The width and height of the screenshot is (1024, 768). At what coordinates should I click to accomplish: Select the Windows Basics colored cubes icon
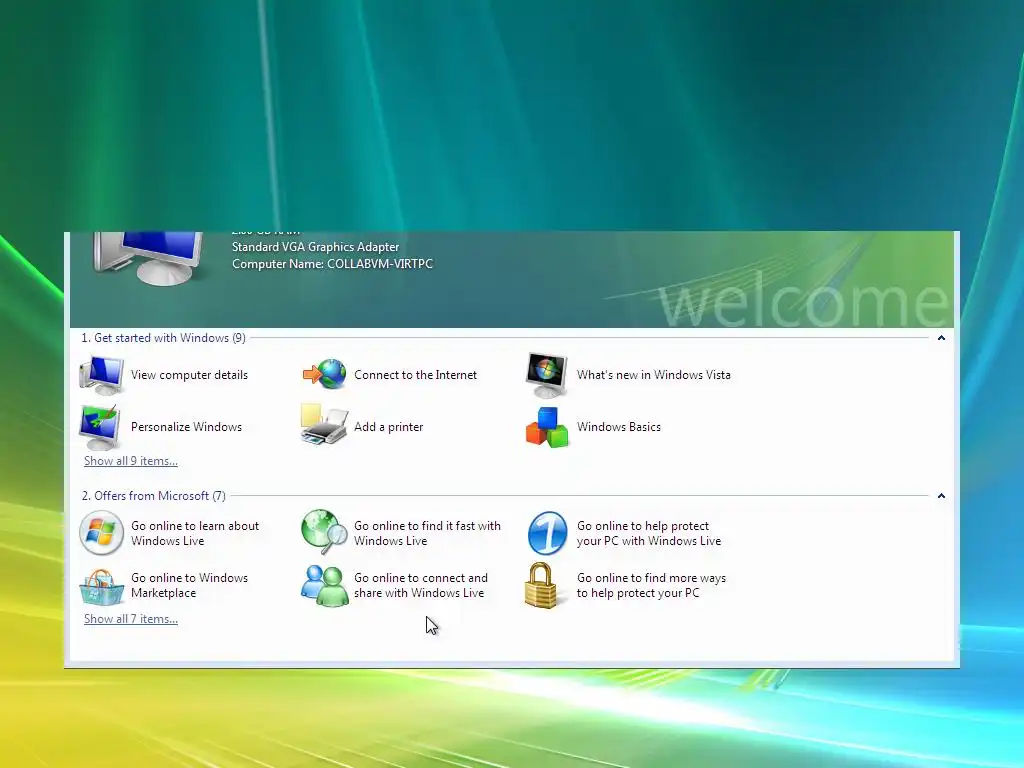click(547, 427)
